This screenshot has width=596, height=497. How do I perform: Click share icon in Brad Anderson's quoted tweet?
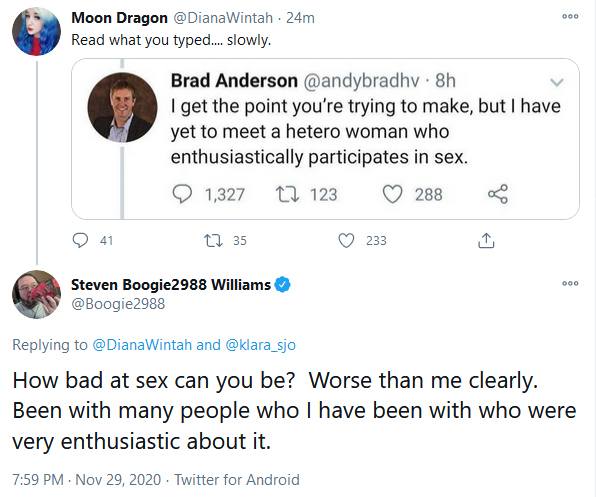pyautogui.click(x=498, y=194)
